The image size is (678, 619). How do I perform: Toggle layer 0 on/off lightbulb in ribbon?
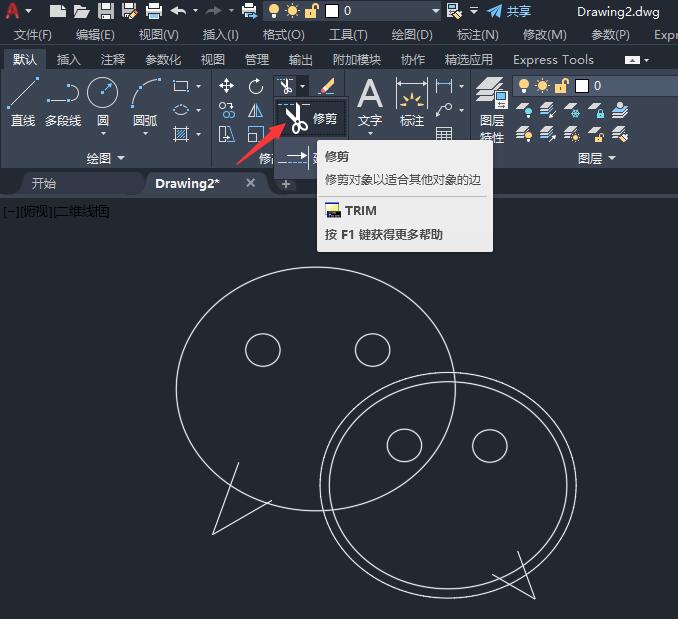click(x=524, y=86)
